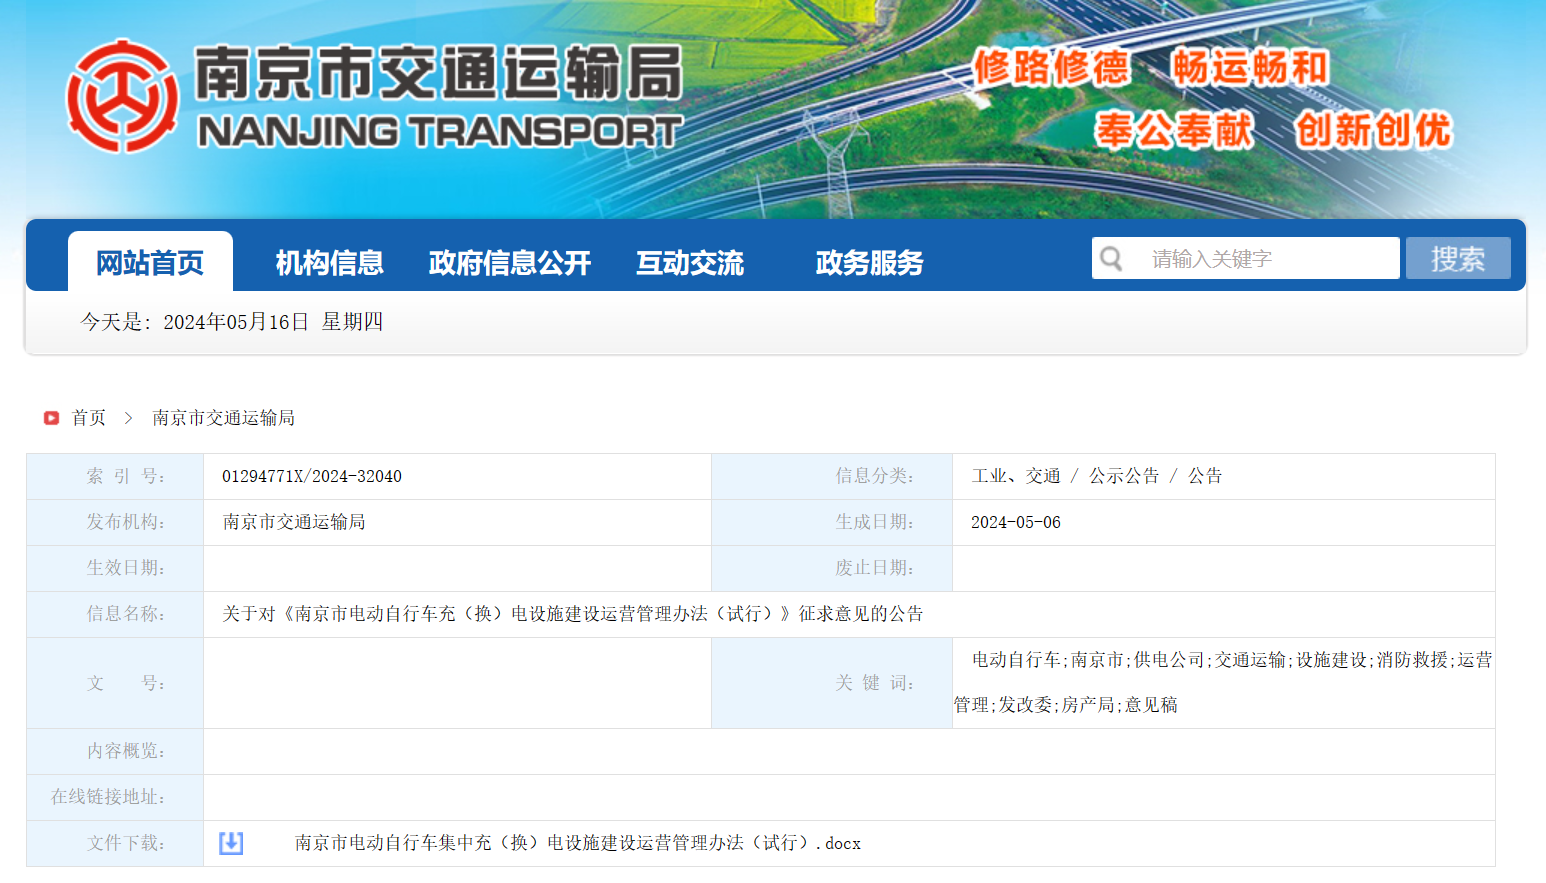The width and height of the screenshot is (1546, 883).
Task: Click the 南京市交通运输局 banner title
Action: coord(438,74)
